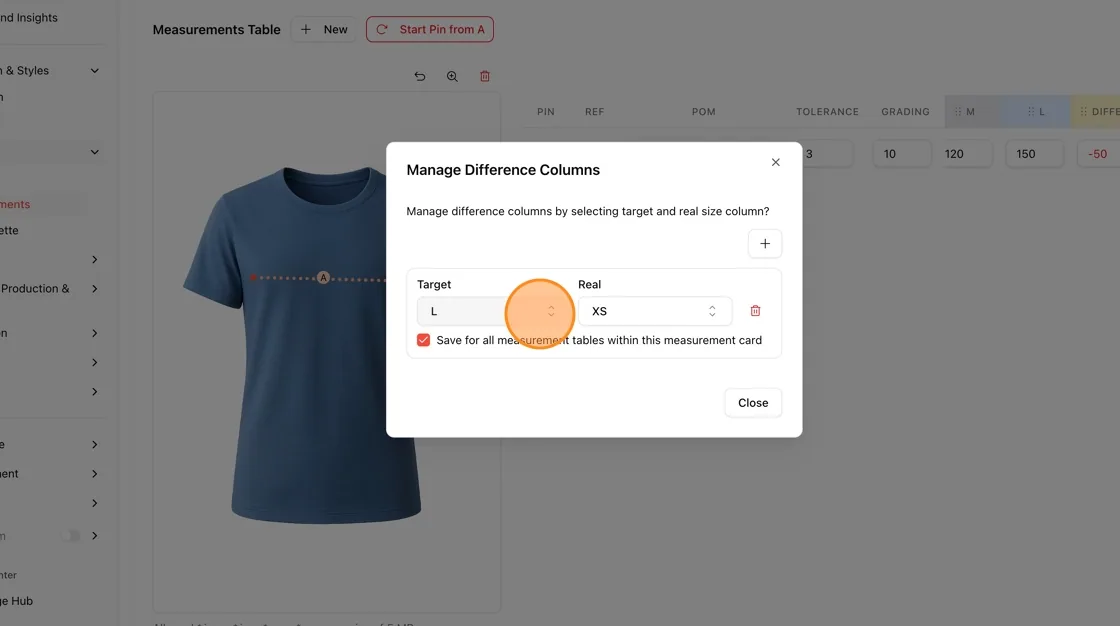Open the Real size dropdown showing XS
Screen dimensions: 1120x626
[x=654, y=311]
